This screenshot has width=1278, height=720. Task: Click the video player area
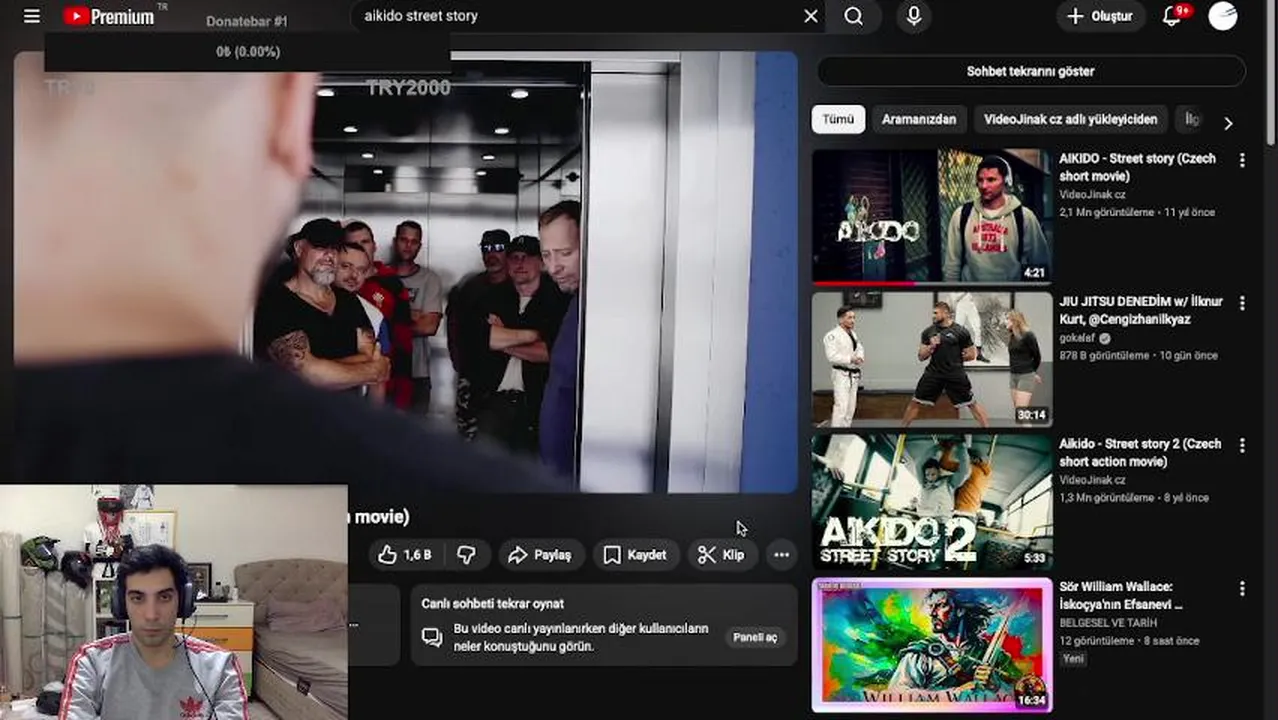(x=406, y=272)
